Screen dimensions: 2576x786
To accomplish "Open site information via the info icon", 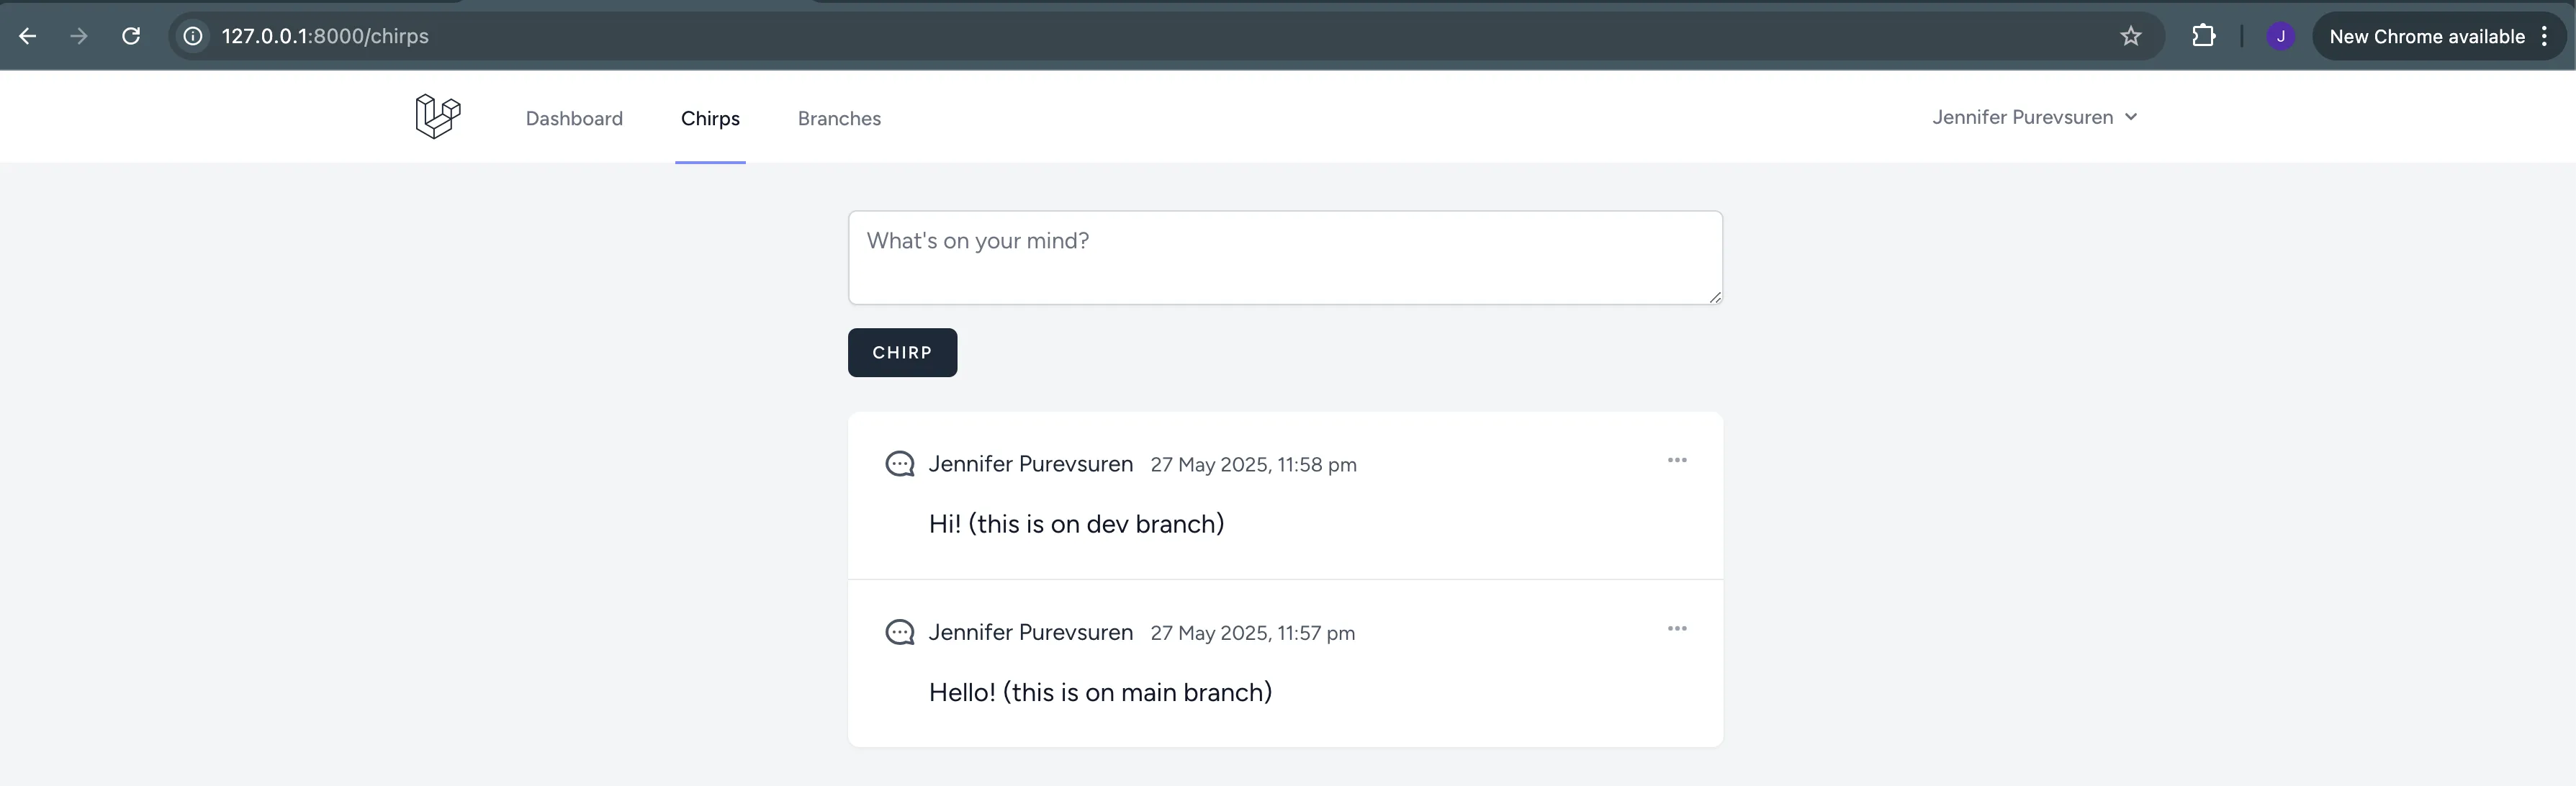I will (x=191, y=36).
